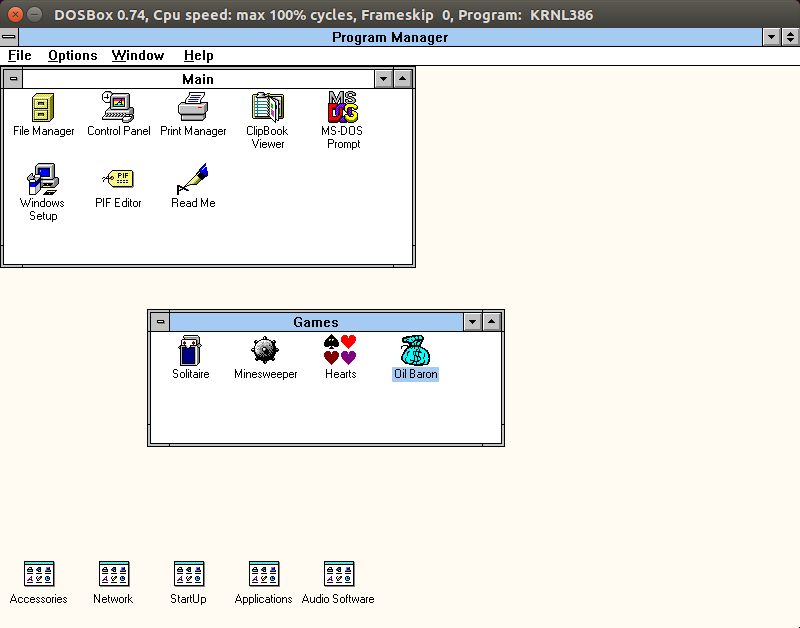Screen dimensions: 800x628
Task: Maximize the Main group window
Action: coord(403,79)
